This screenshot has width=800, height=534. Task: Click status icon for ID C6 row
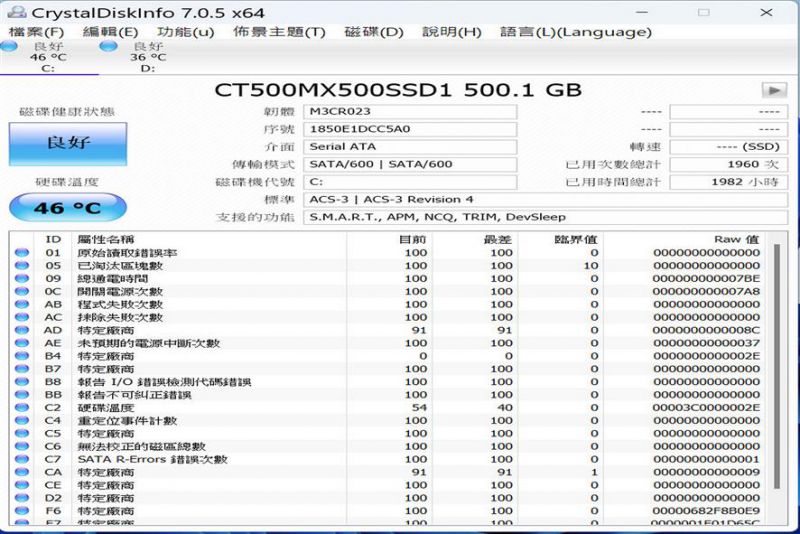pyautogui.click(x=22, y=446)
